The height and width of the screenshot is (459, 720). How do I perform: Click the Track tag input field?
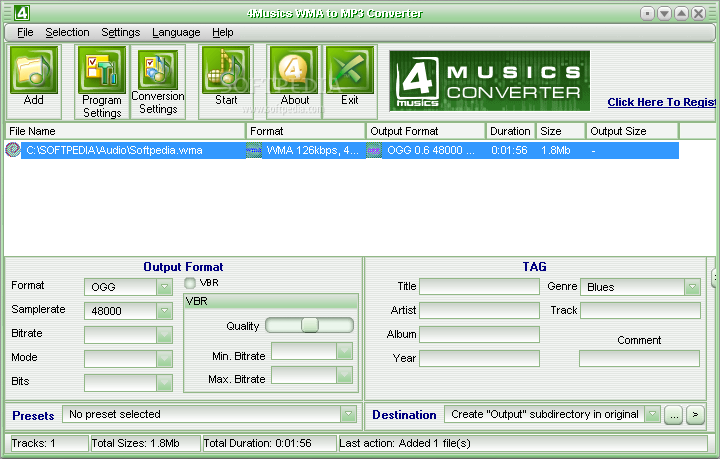click(x=641, y=311)
